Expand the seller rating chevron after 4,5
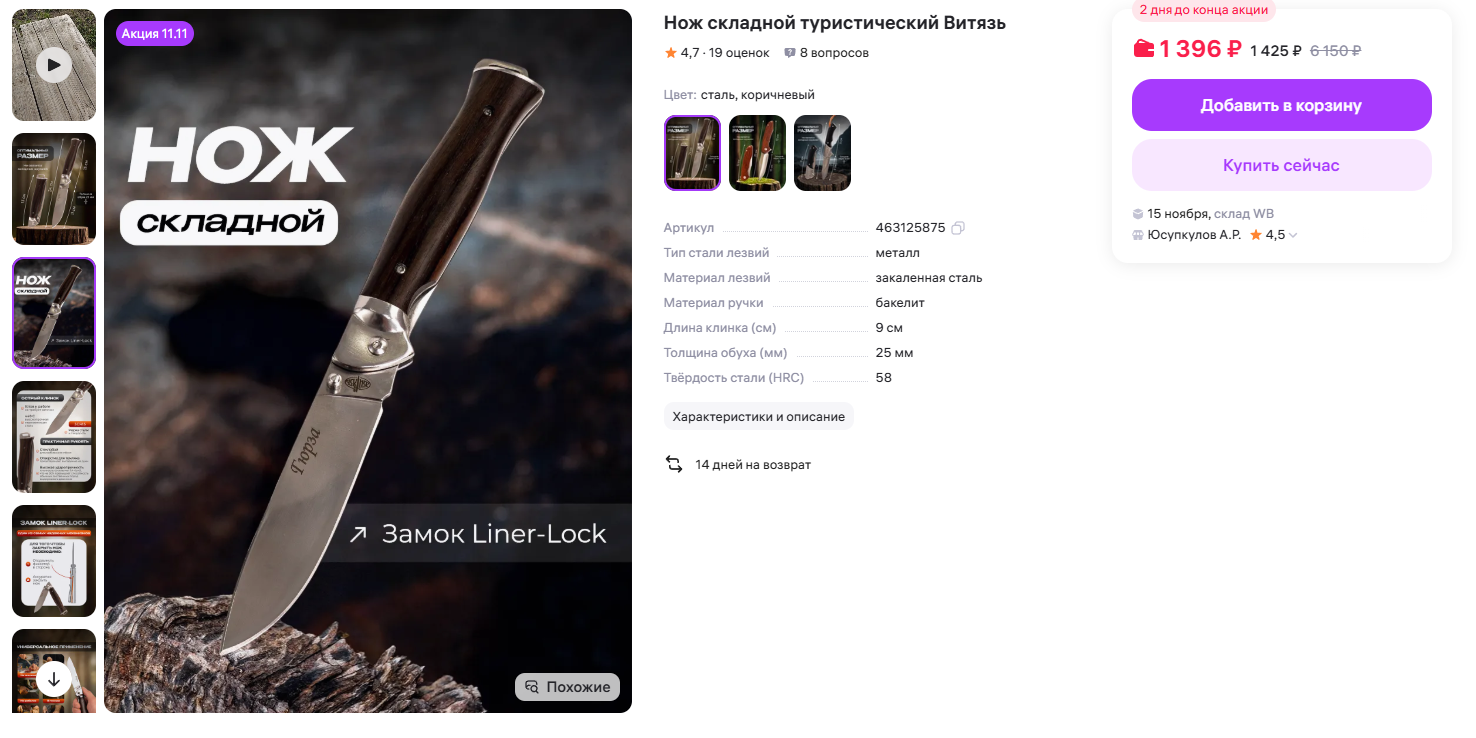 coord(1293,236)
